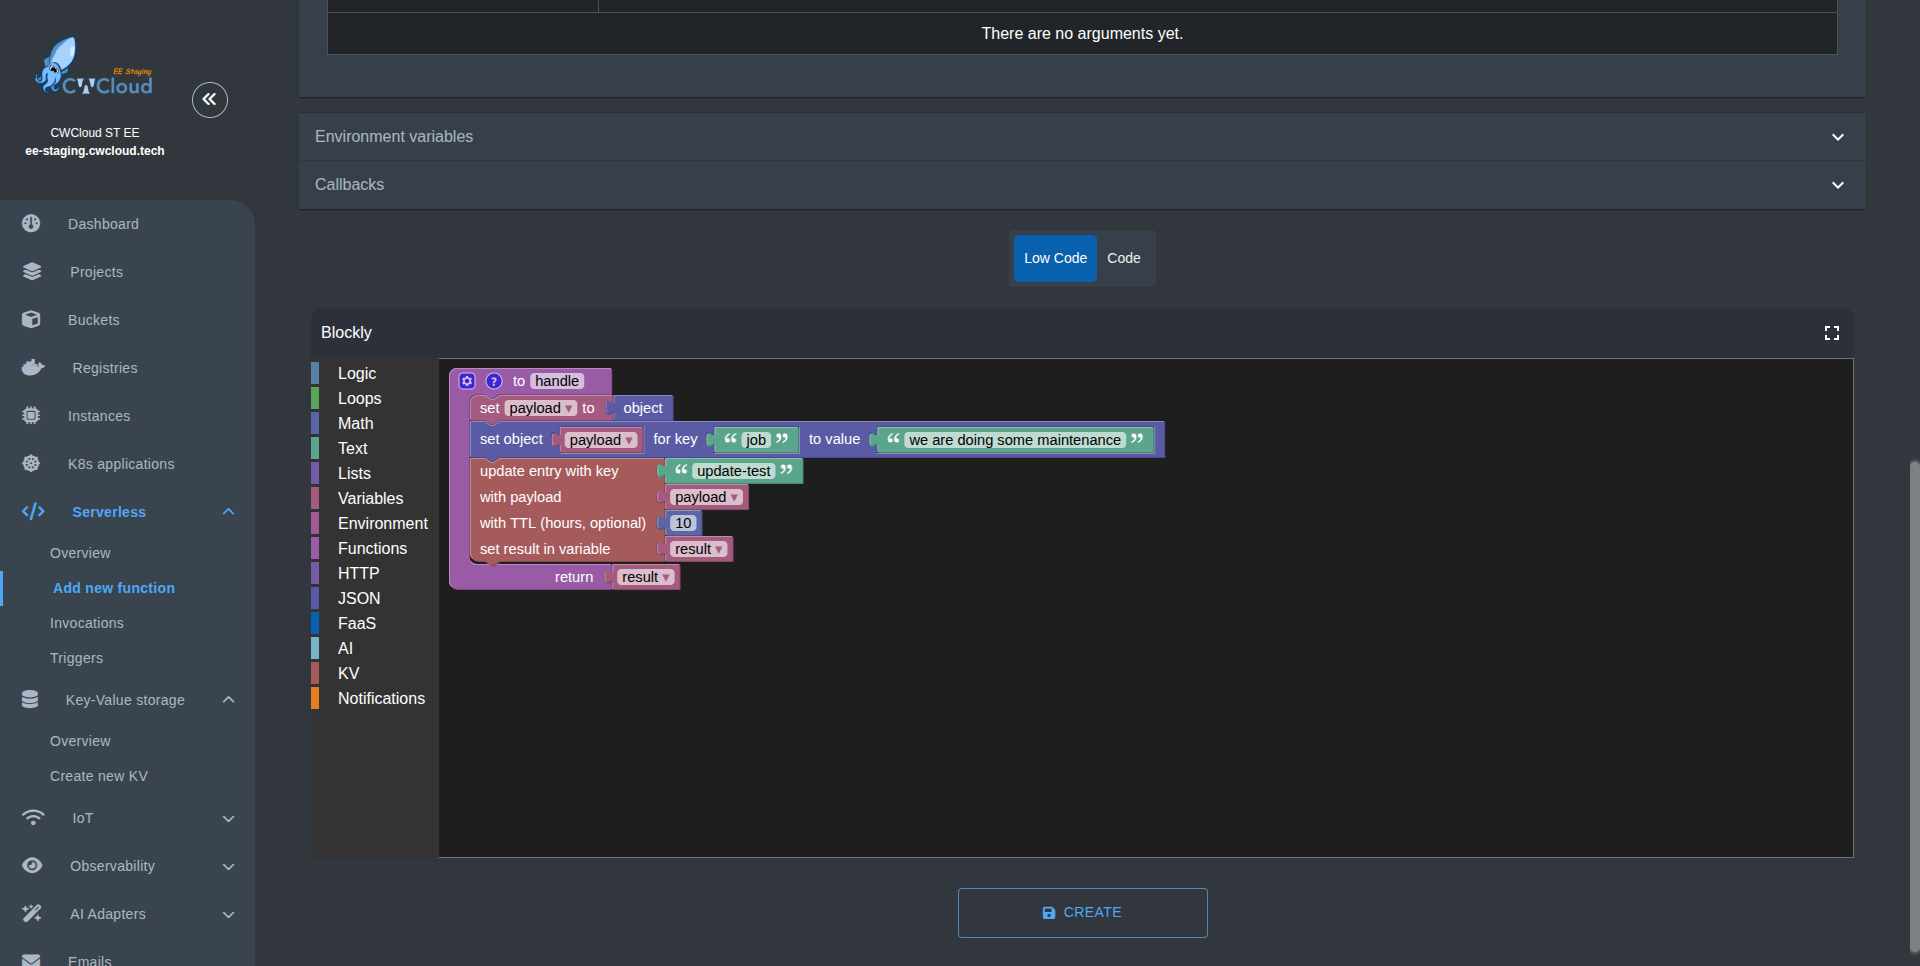This screenshot has height=966, width=1920.
Task: Open Instances via its chip icon
Action: (x=32, y=416)
